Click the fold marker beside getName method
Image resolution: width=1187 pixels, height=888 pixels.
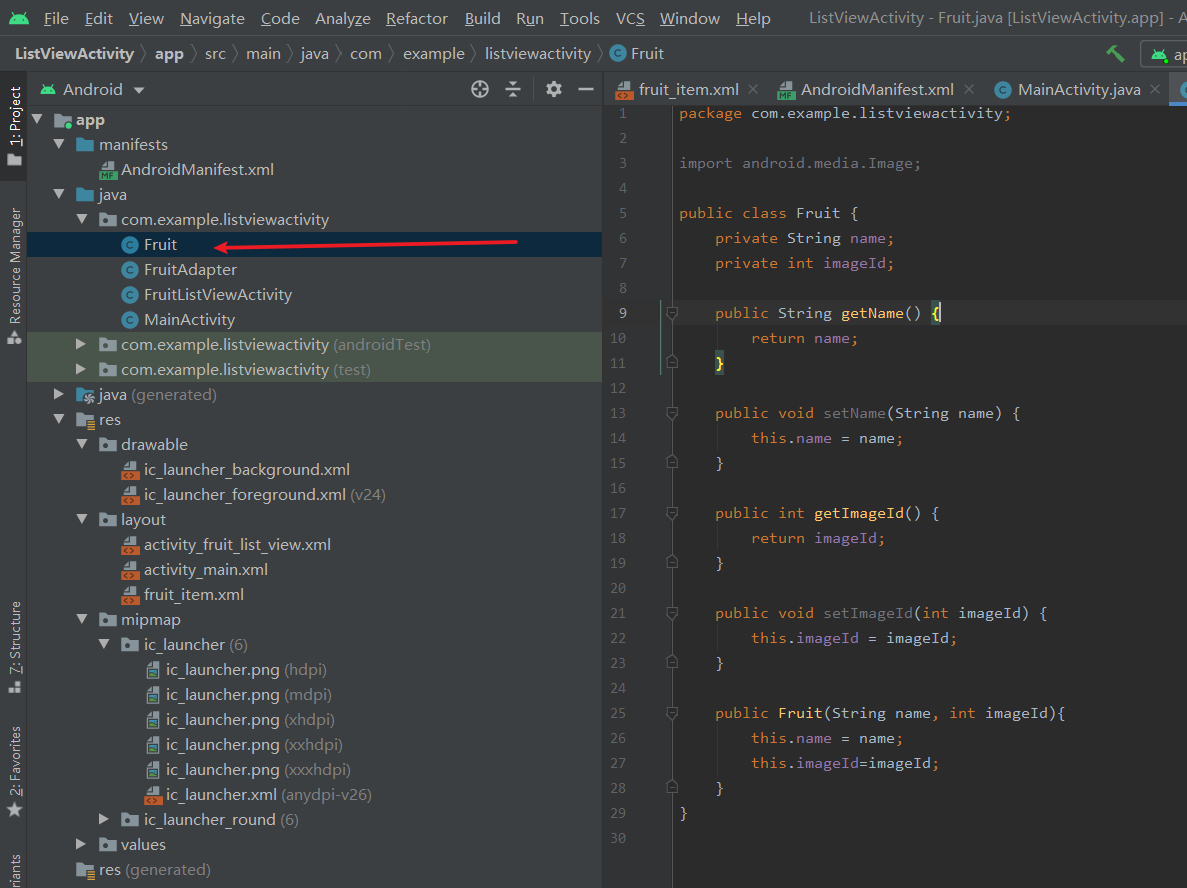point(671,313)
